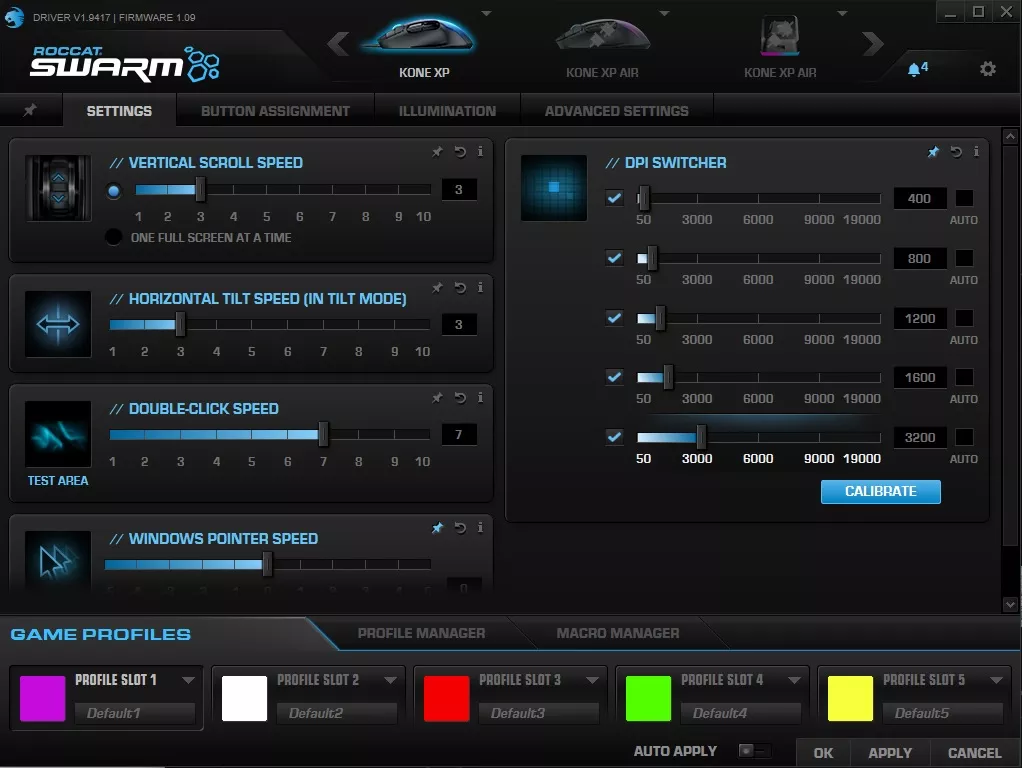Expand Profile Slot 2 dropdown
The image size is (1022, 768).
(390, 680)
